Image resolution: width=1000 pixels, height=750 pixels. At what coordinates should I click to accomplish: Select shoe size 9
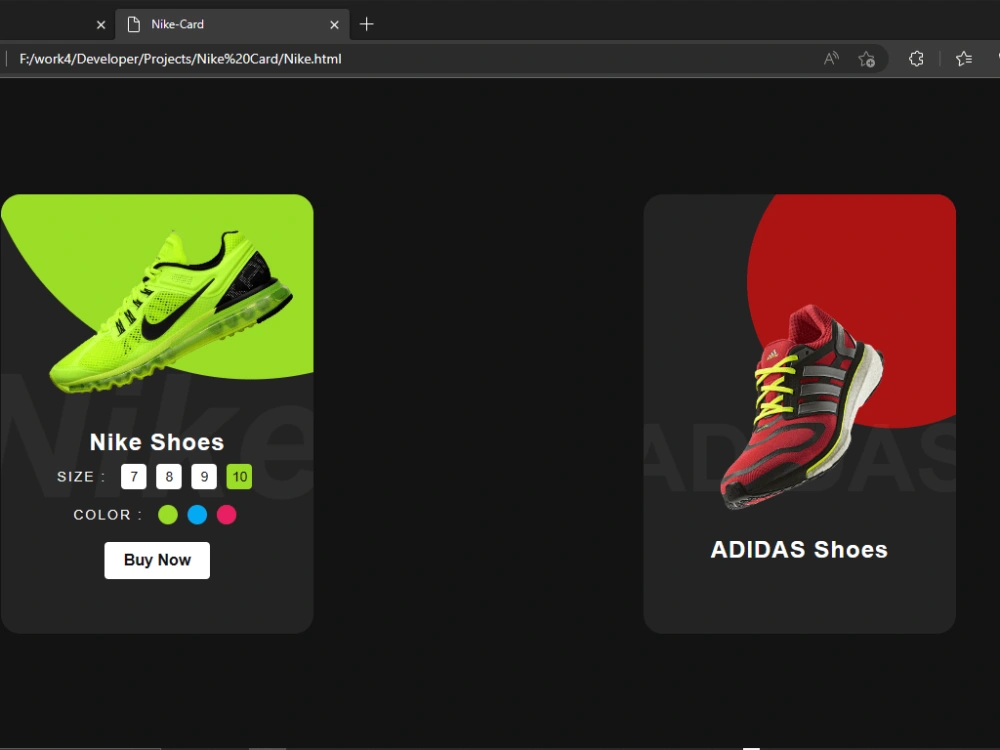(204, 477)
